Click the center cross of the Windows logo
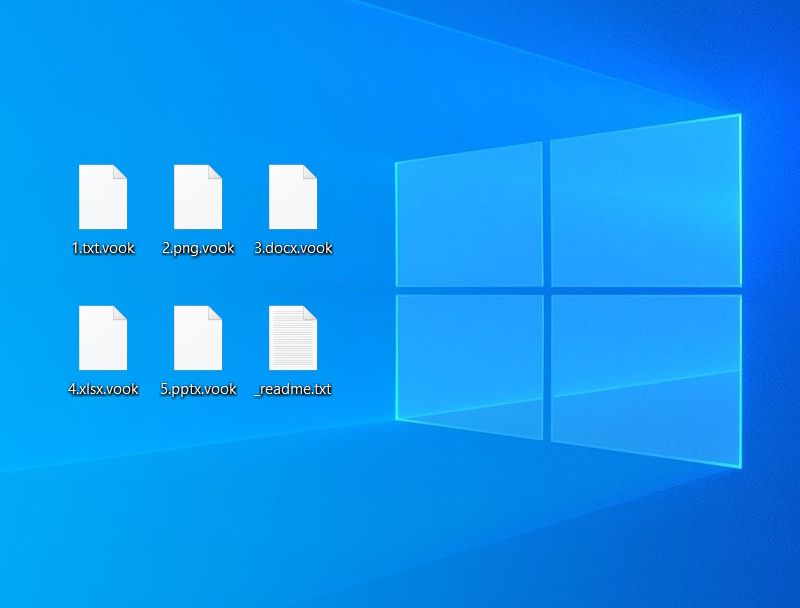This screenshot has height=608, width=800. [547, 290]
